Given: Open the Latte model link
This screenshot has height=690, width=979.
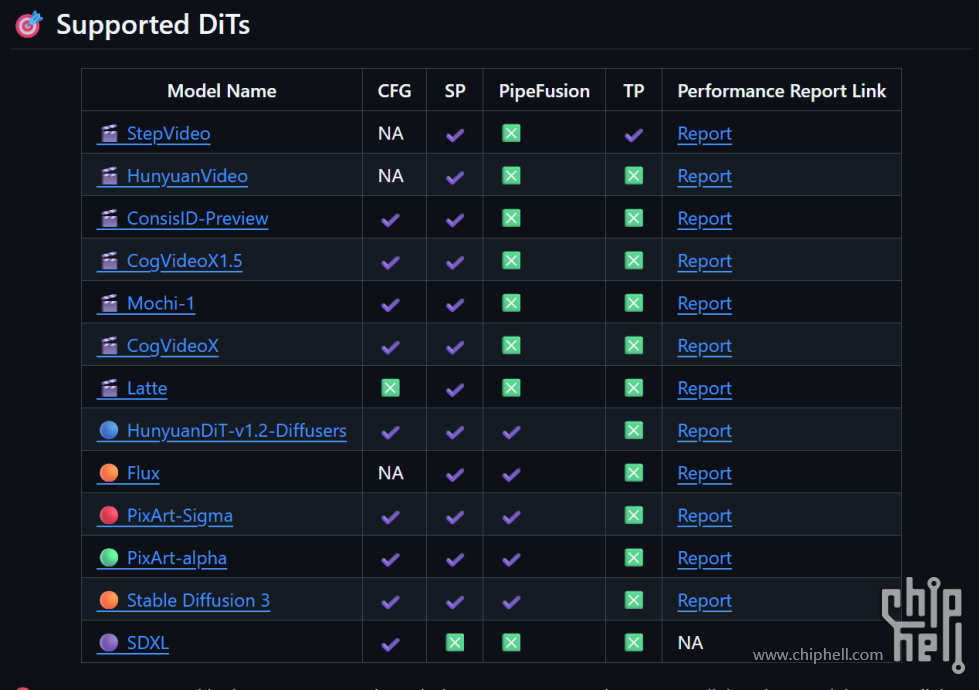Looking at the screenshot, I should tap(132, 388).
